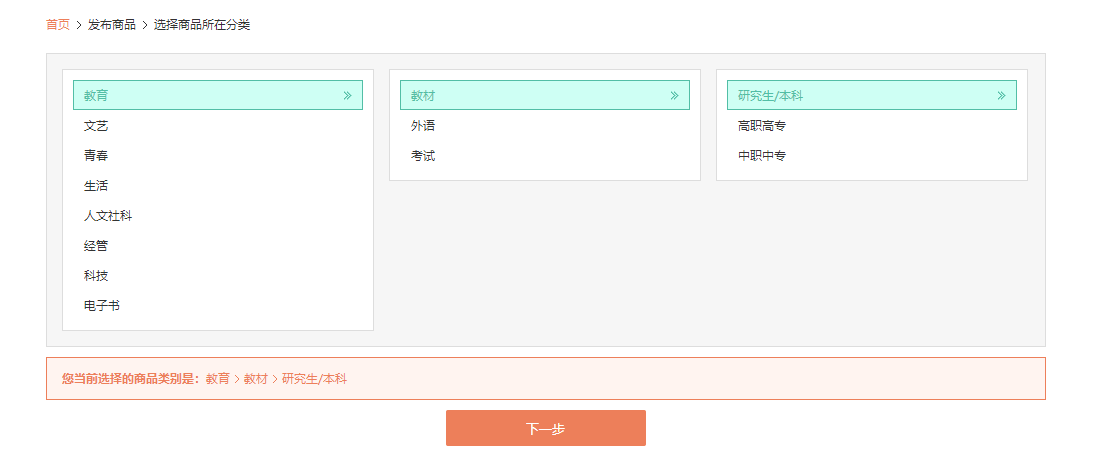This screenshot has width=1111, height=474.
Task: Click the double-arrow icon beside 教材
Action: [x=674, y=96]
